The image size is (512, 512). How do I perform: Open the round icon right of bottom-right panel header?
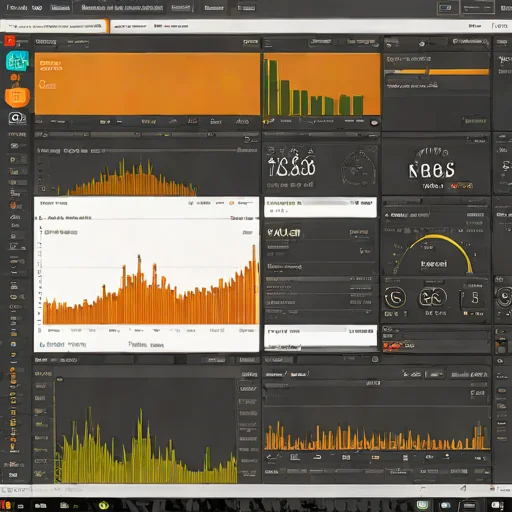(375, 359)
